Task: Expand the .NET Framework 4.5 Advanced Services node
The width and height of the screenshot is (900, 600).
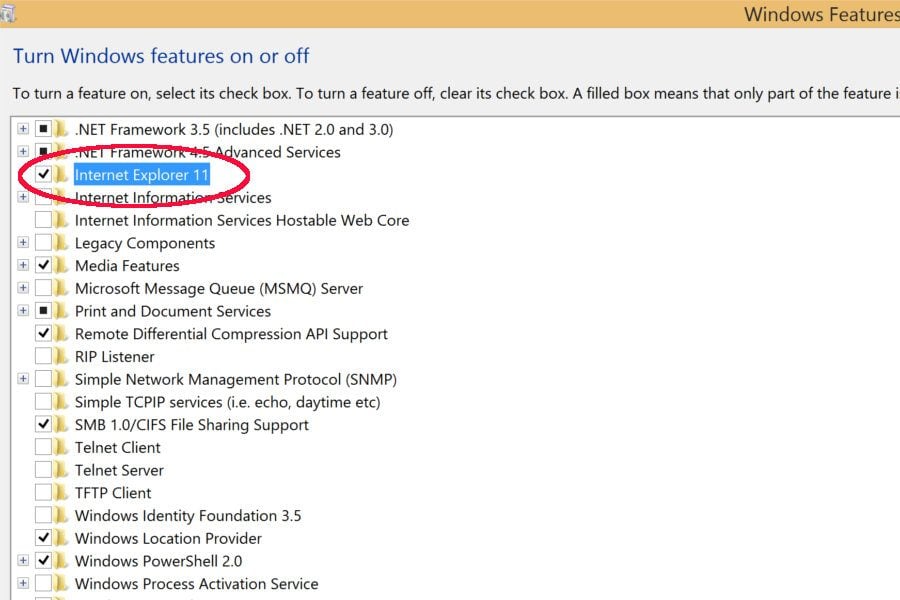Action: (23, 152)
